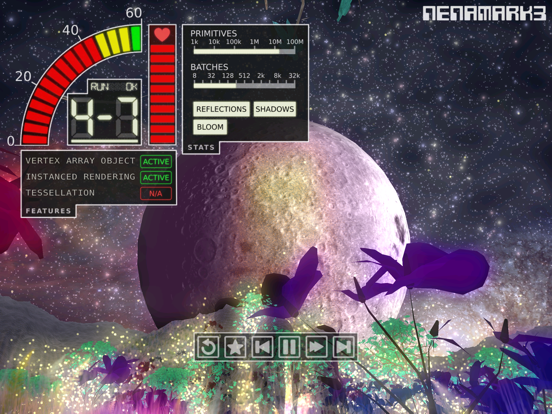This screenshot has height=414, width=552.
Task: Click the RUN OK status indicator
Action: pyautogui.click(x=114, y=87)
